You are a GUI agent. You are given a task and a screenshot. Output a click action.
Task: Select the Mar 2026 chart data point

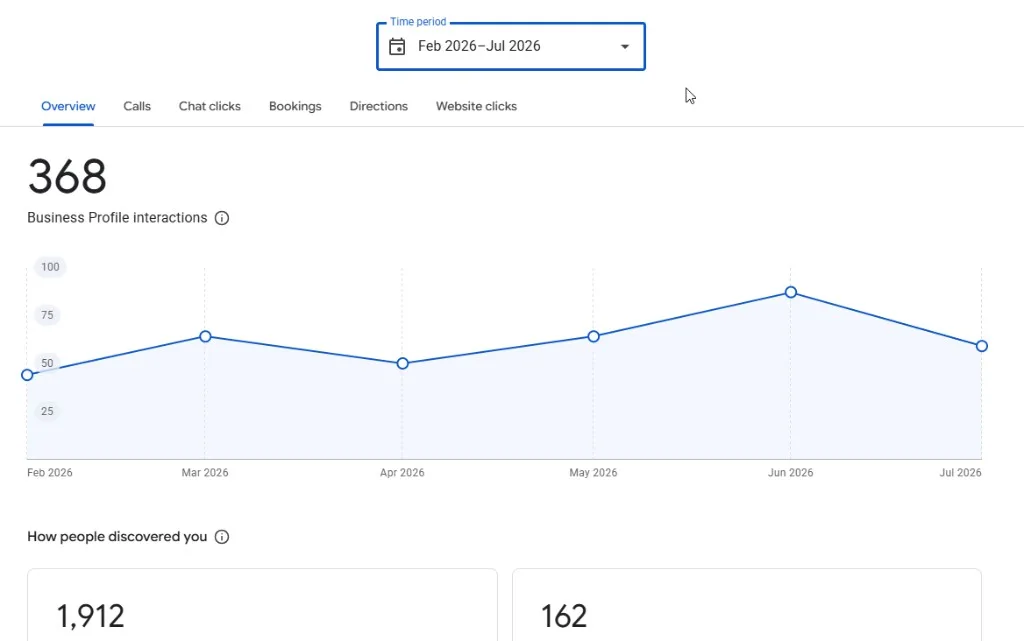[205, 336]
